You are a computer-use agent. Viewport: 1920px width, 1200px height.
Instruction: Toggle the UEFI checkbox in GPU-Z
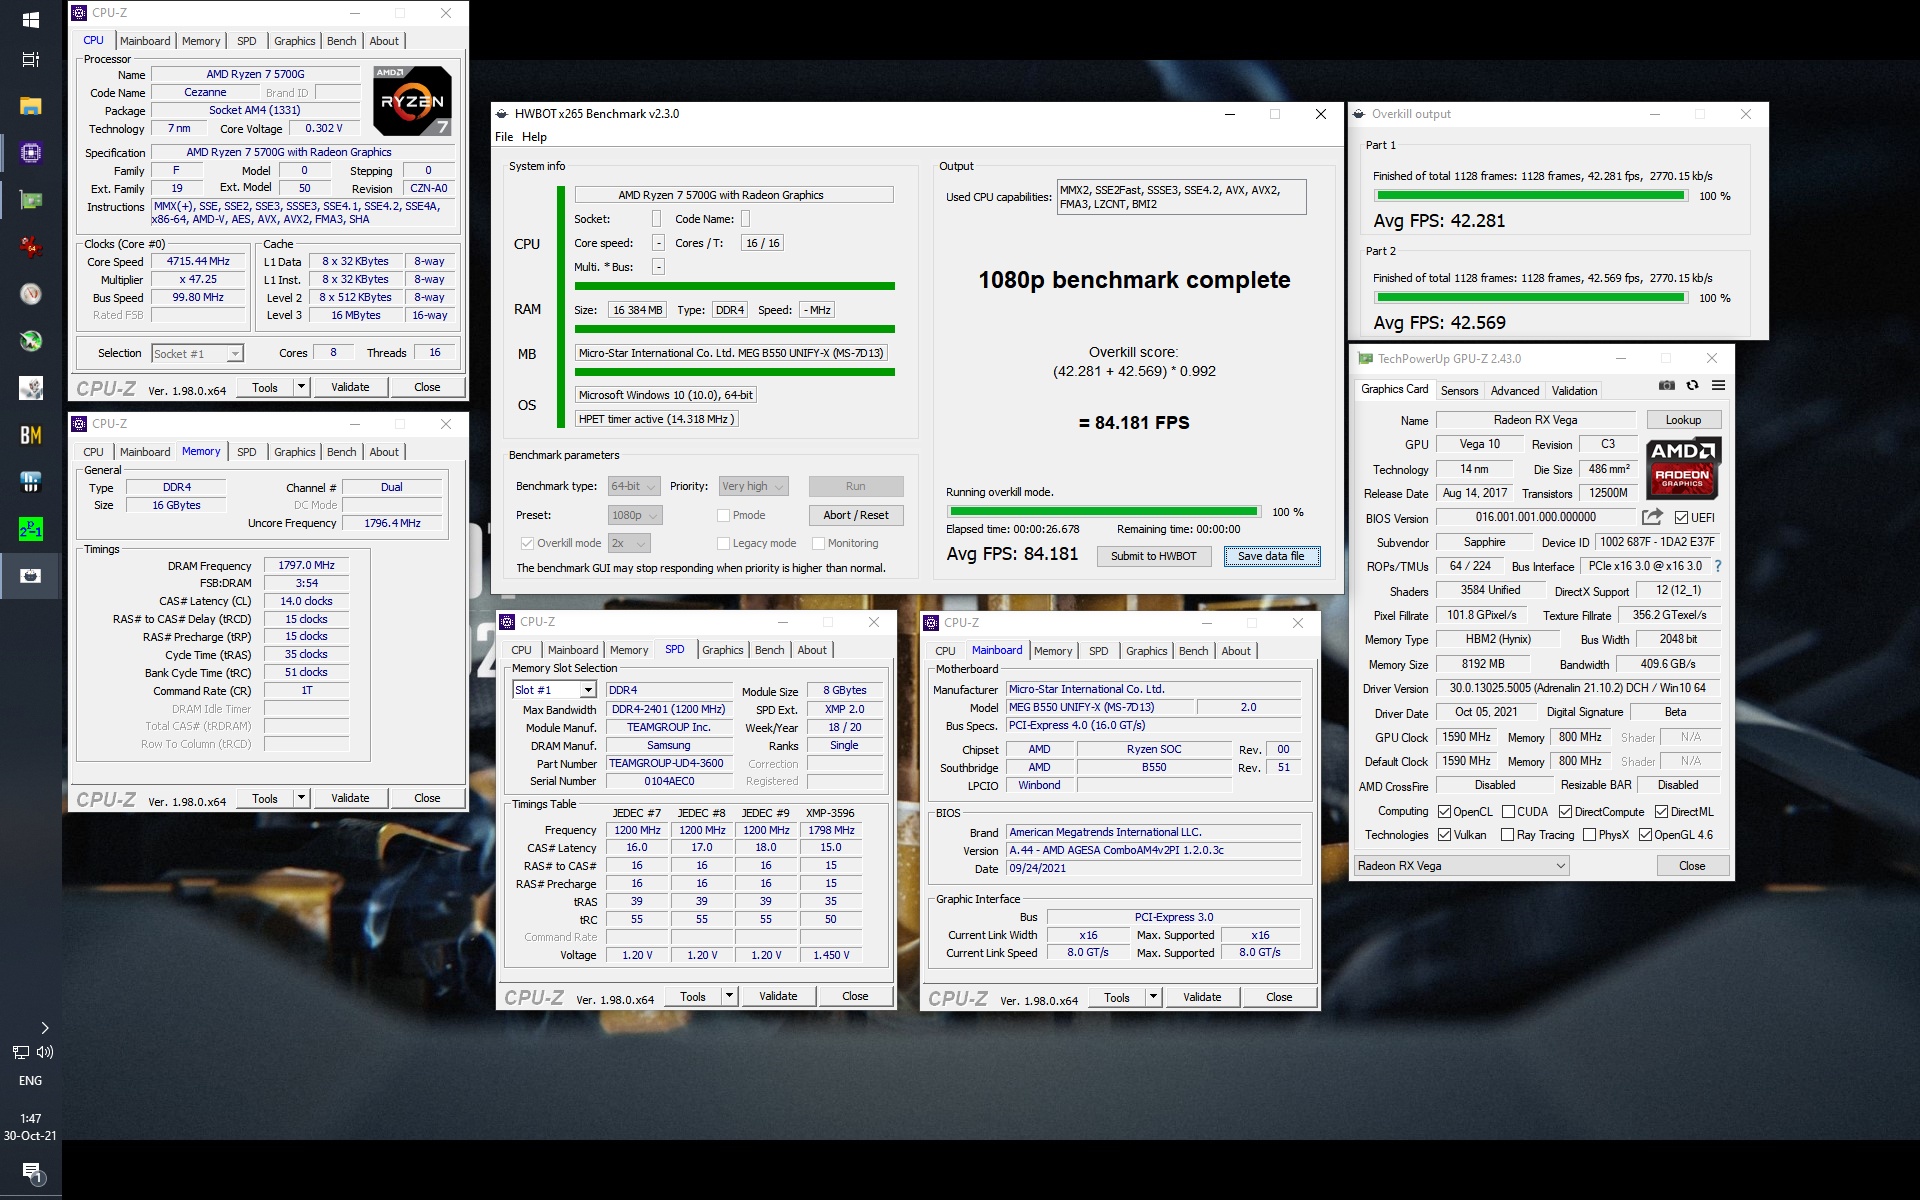pyautogui.click(x=1682, y=518)
